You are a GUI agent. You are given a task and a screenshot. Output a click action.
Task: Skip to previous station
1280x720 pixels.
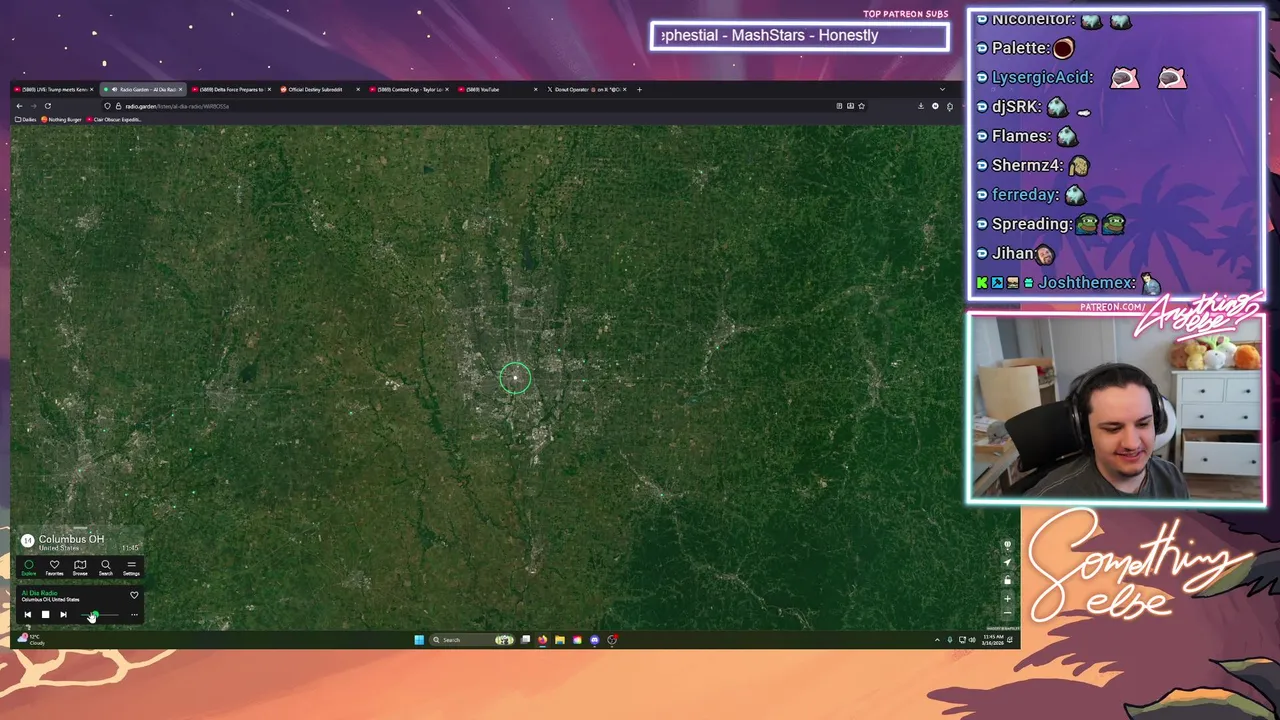(28, 614)
